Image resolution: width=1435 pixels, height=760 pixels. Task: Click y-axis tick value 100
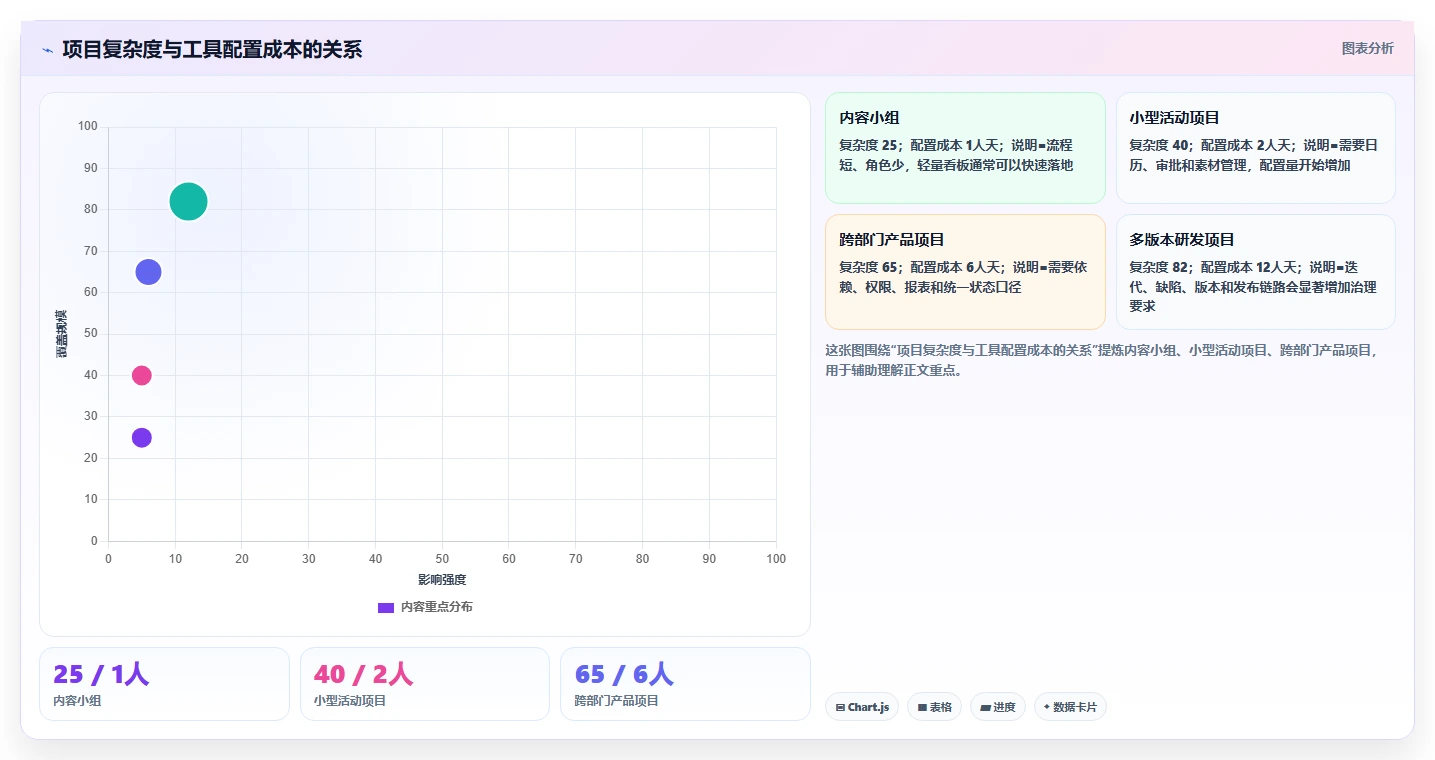tap(88, 127)
